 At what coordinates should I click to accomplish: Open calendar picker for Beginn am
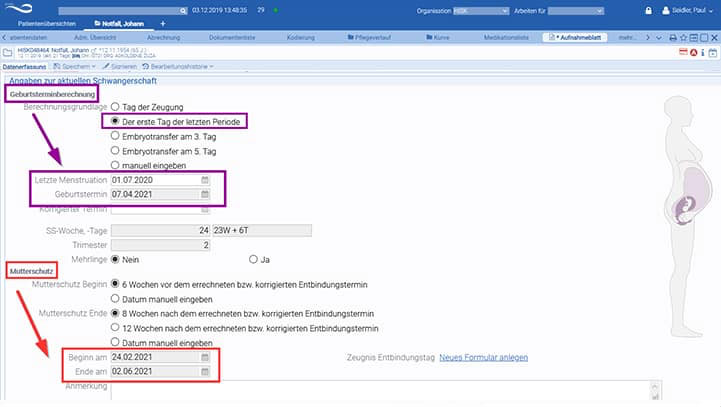[x=205, y=357]
